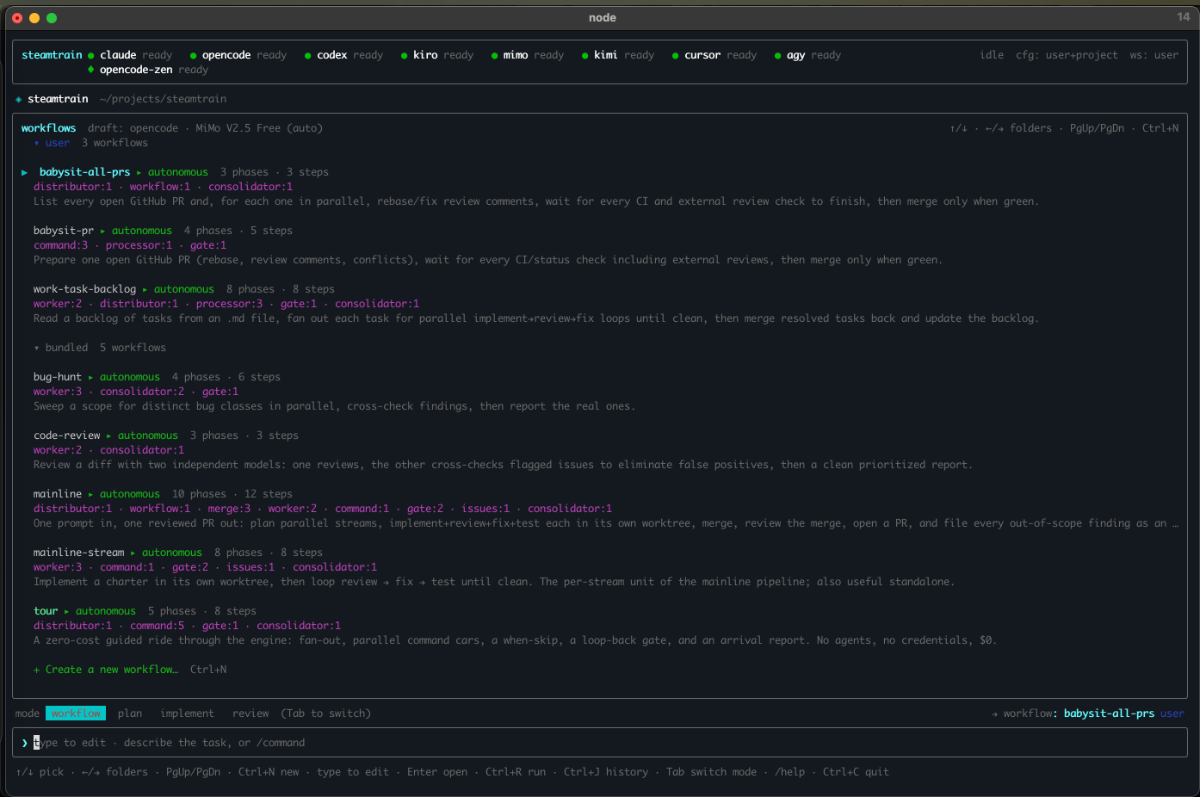Switch to review mode tab
Image resolution: width=1200 pixels, height=797 pixels.
251,713
